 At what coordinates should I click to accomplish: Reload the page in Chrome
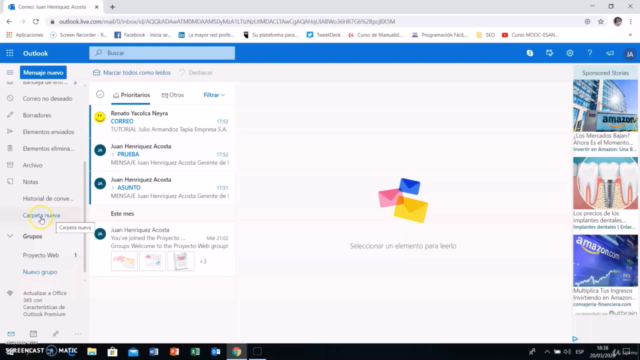(x=36, y=22)
